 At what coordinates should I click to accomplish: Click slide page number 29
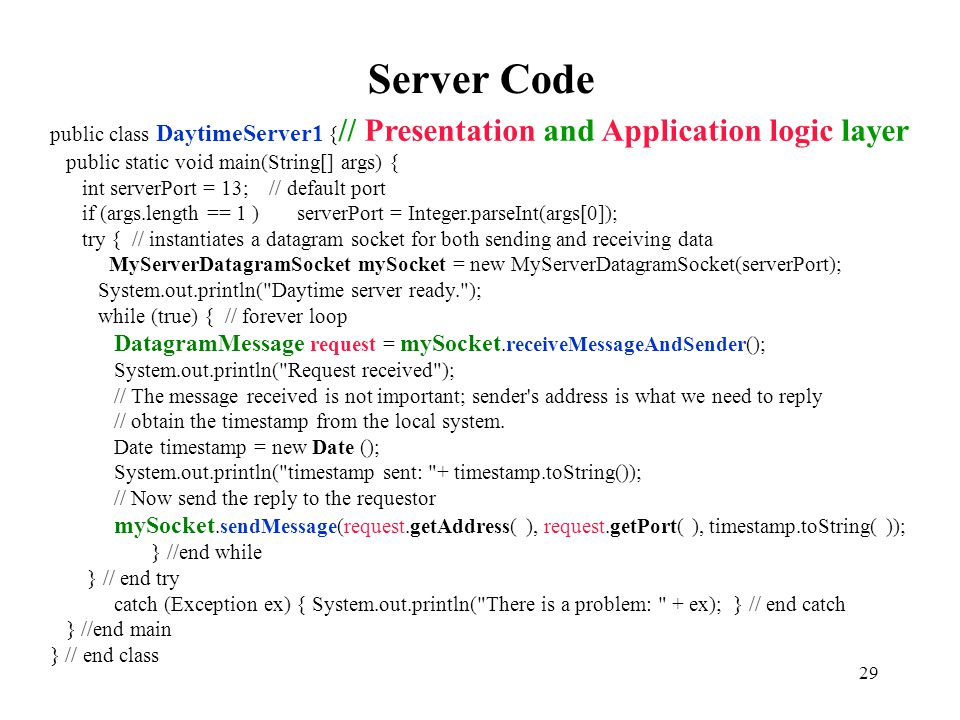pos(868,673)
